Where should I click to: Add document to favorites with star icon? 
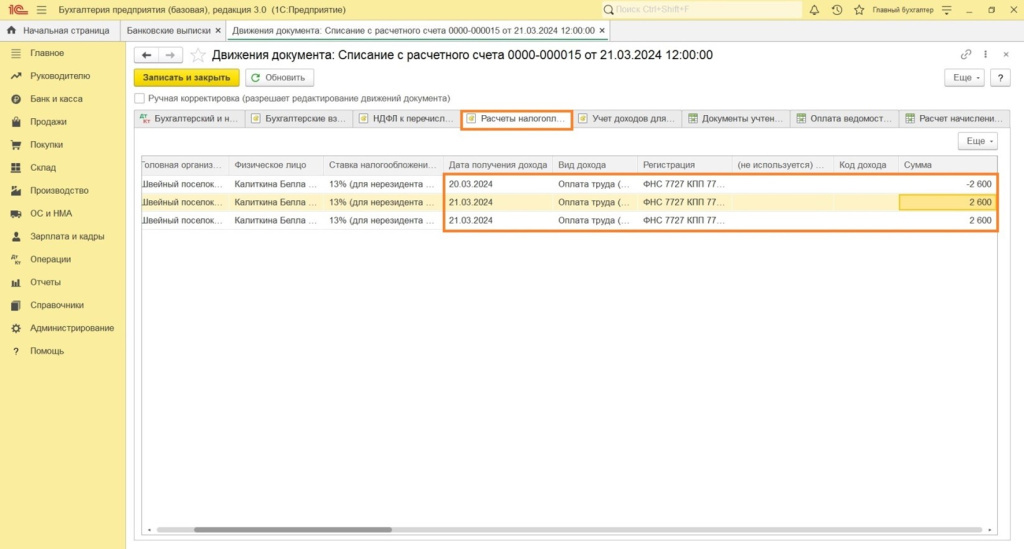point(198,55)
